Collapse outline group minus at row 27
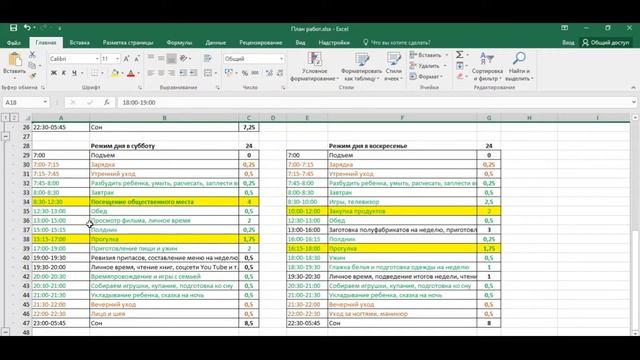640x360 pixels. pyautogui.click(x=6, y=137)
